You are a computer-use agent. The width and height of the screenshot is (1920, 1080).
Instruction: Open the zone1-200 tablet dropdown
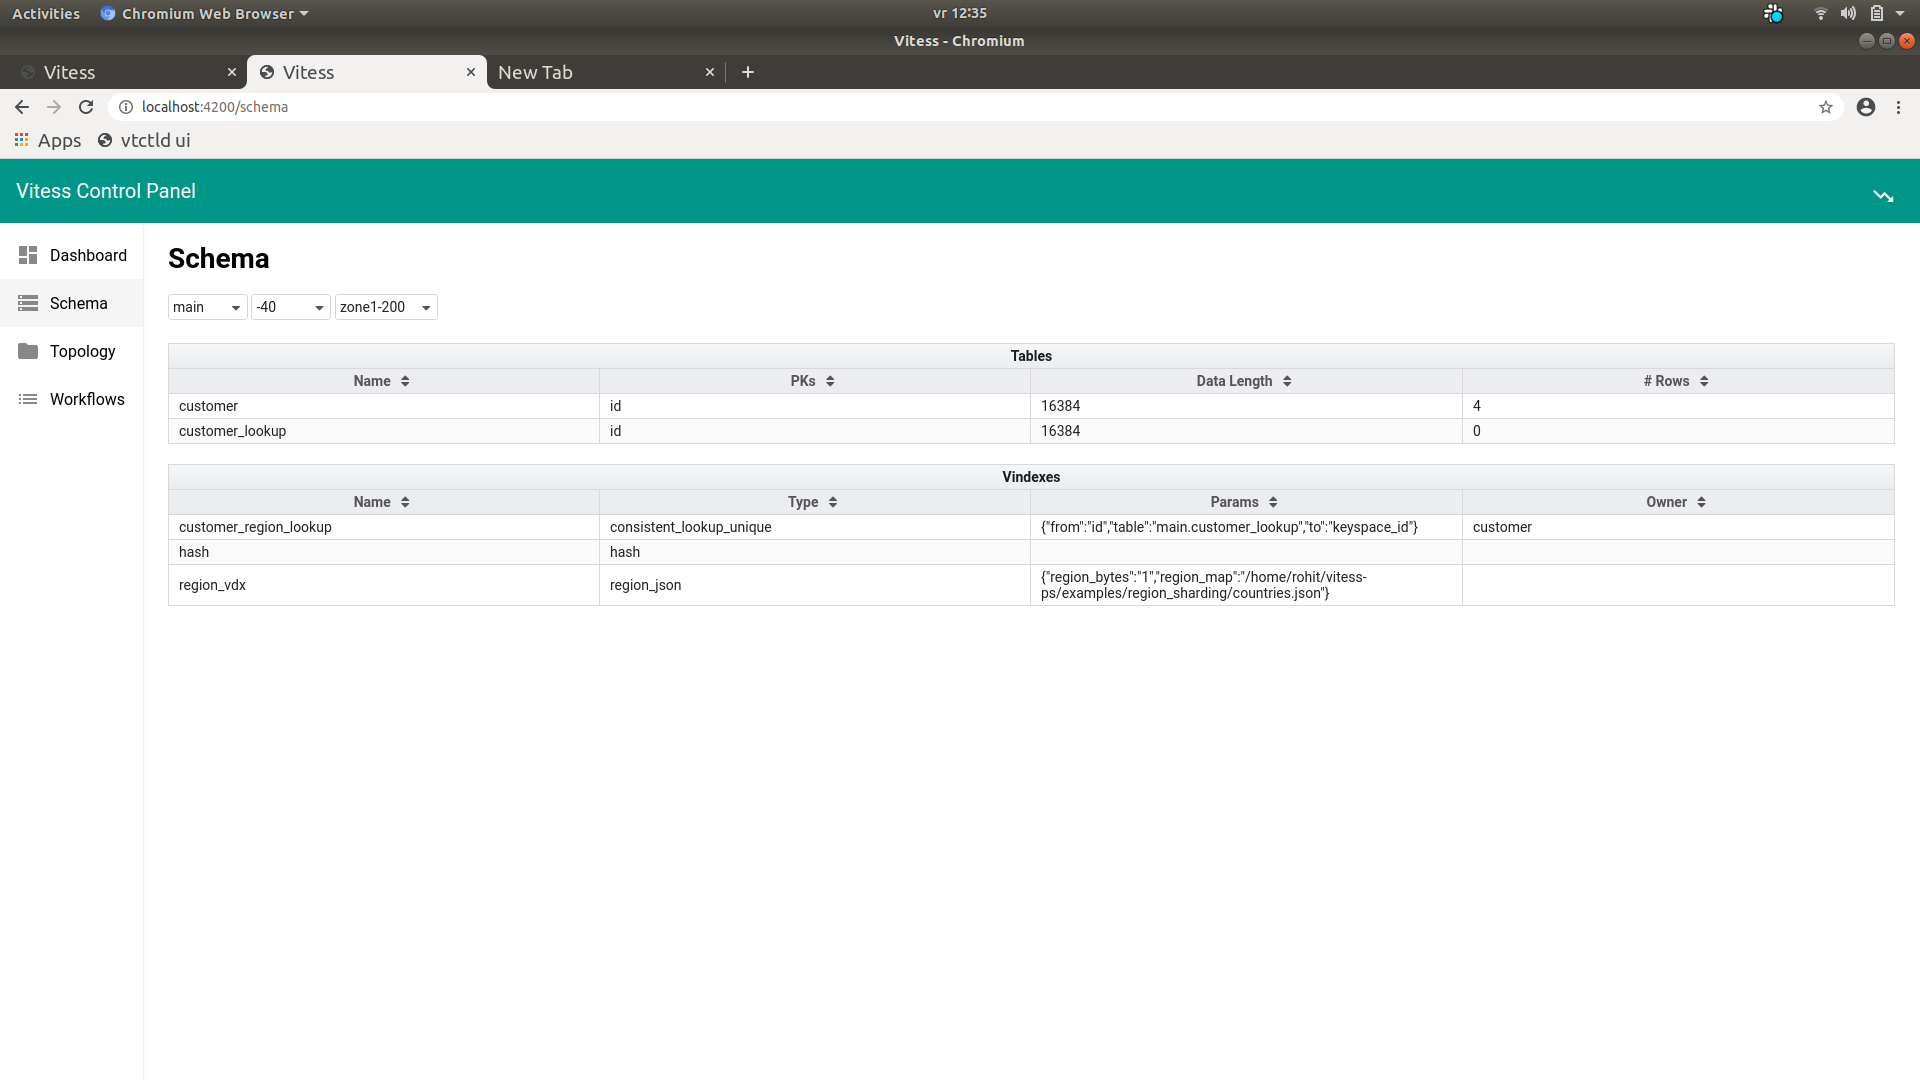pos(386,307)
